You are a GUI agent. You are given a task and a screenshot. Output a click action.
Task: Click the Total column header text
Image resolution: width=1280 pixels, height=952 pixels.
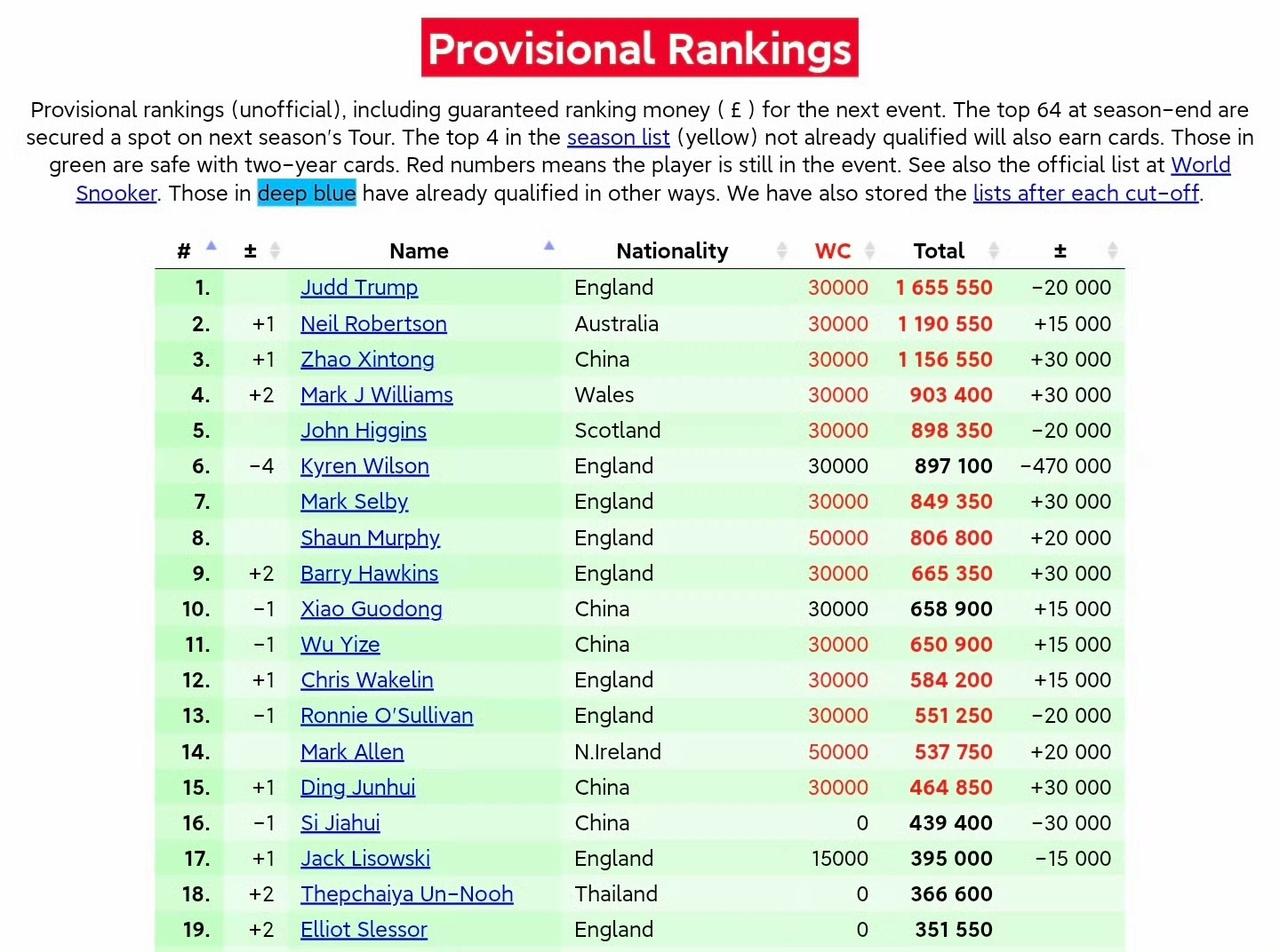point(938,251)
